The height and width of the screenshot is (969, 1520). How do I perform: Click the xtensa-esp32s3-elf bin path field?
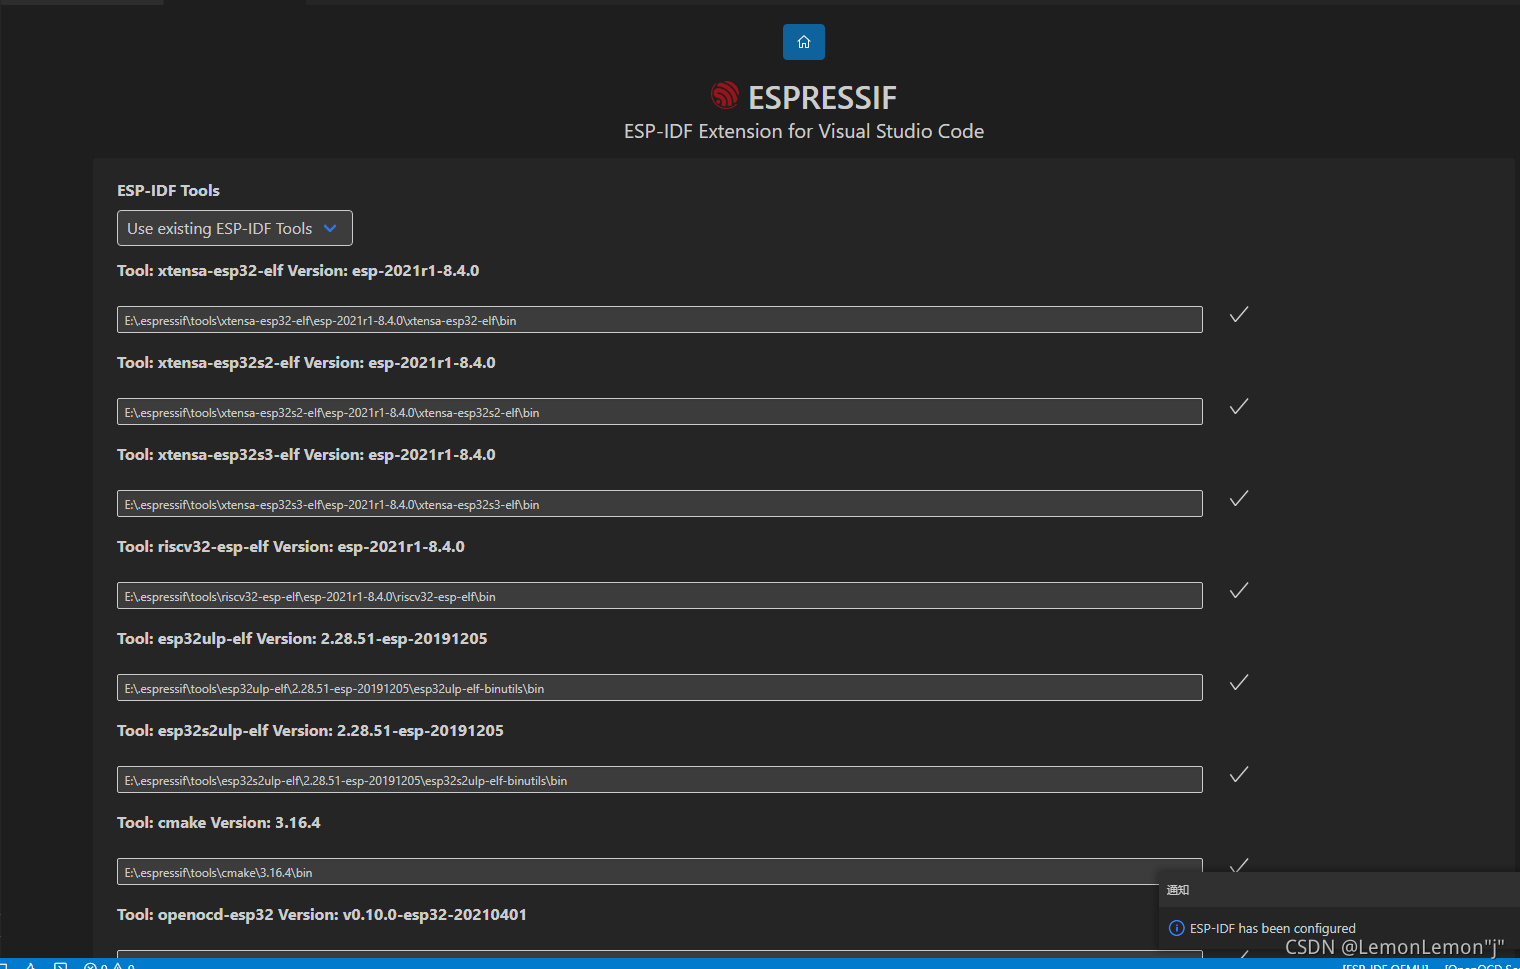pyautogui.click(x=660, y=504)
